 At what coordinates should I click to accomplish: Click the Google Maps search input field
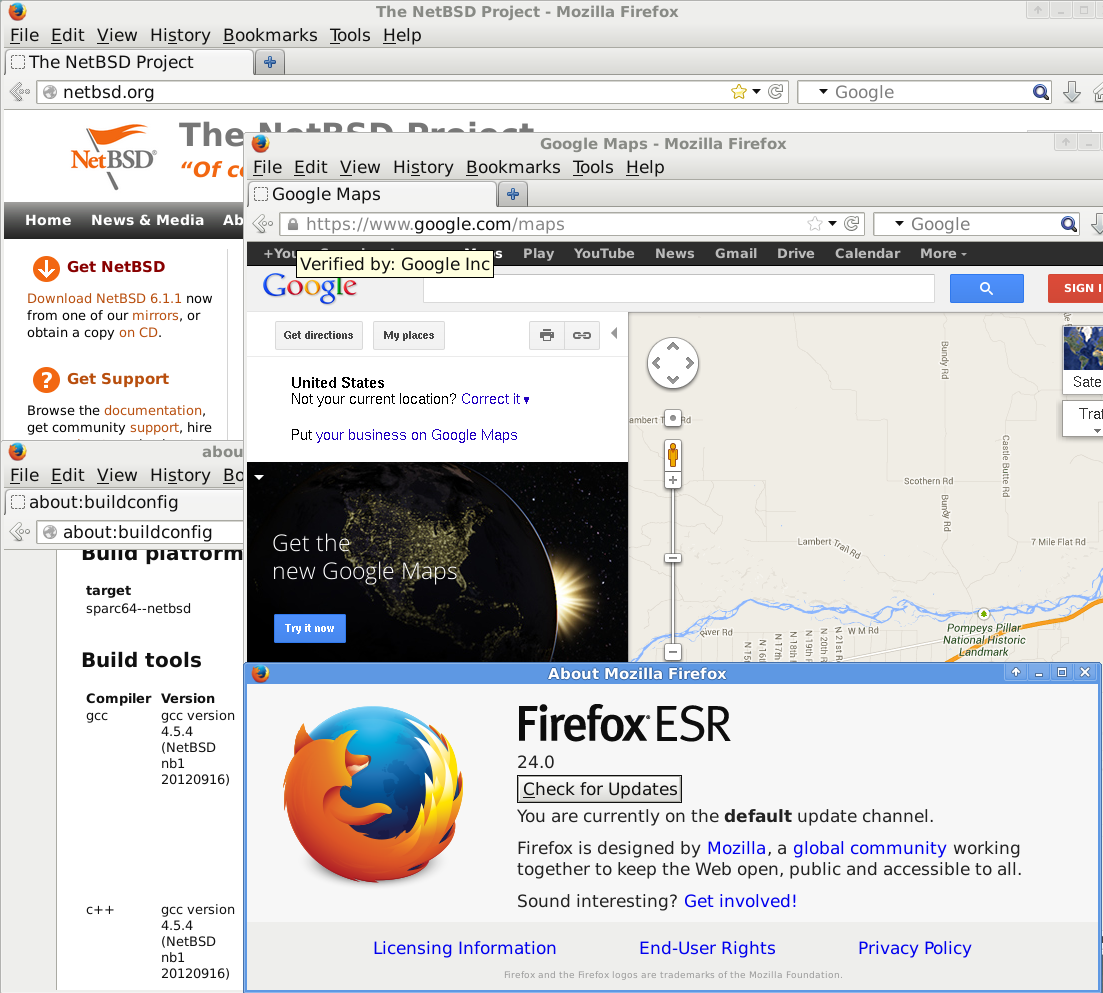point(679,288)
